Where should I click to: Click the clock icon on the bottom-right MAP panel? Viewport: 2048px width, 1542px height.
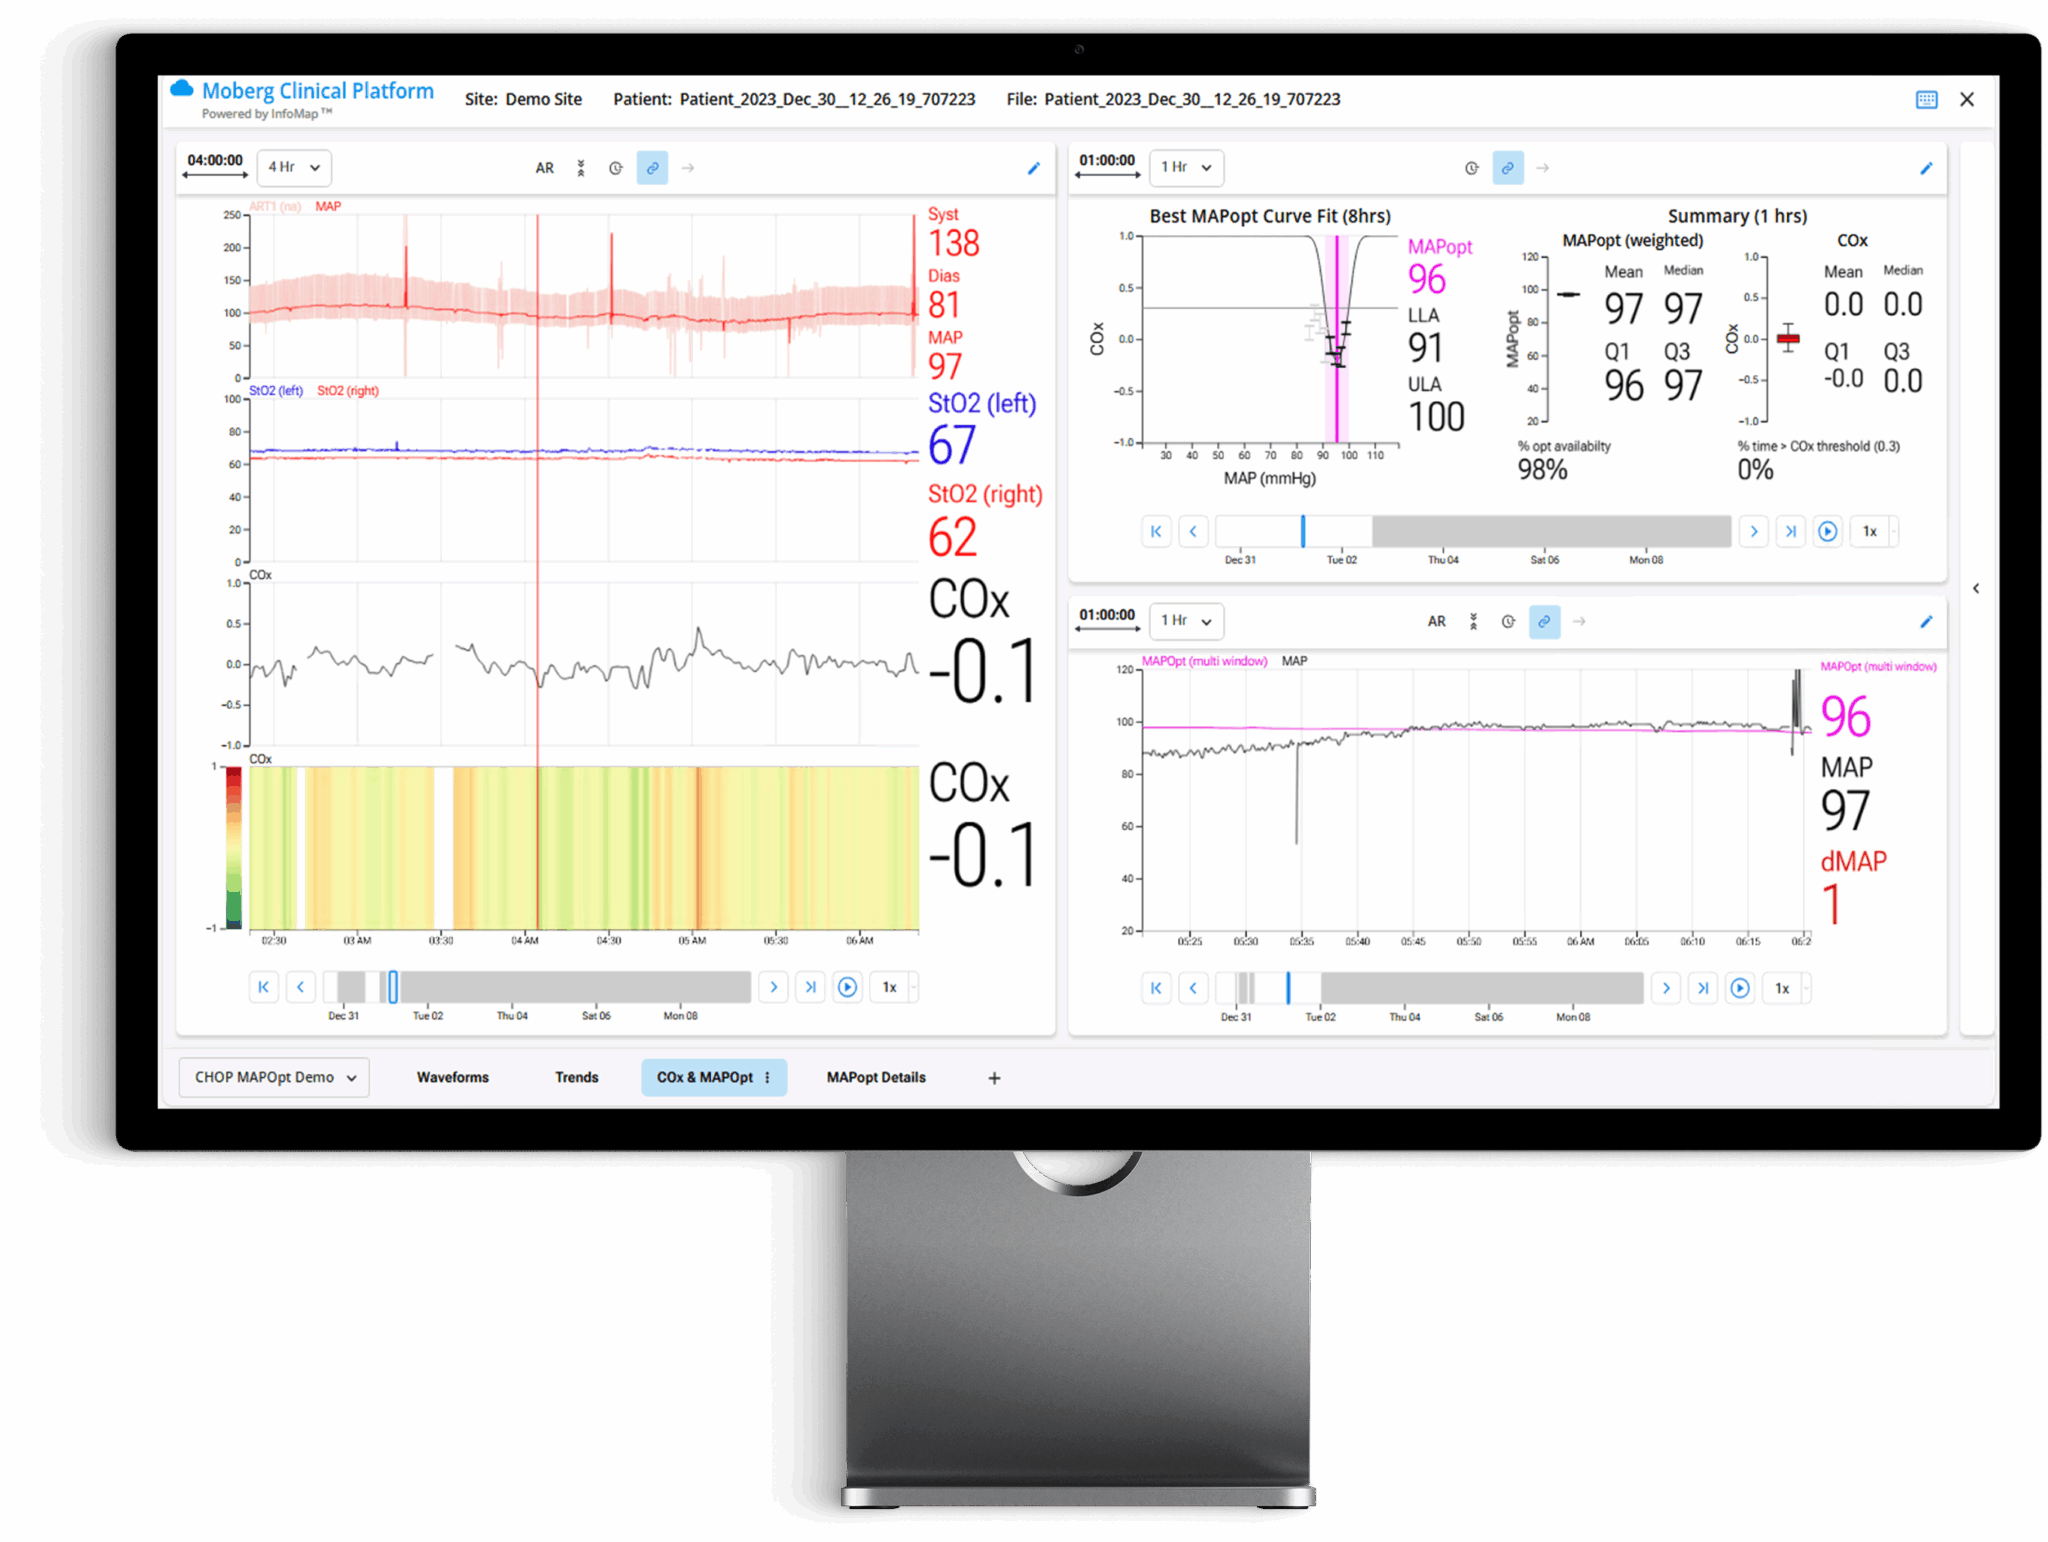point(1508,621)
